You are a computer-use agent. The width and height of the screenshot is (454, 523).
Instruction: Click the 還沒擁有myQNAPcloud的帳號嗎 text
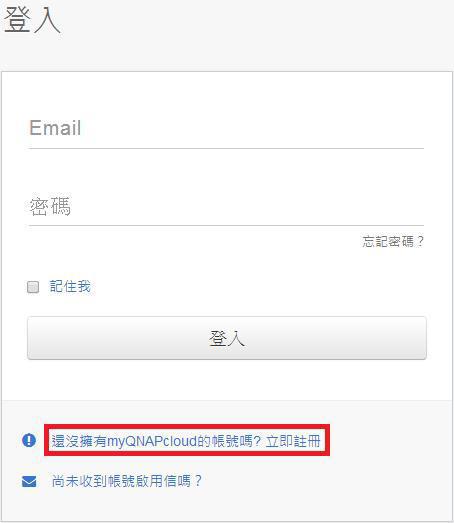(156, 441)
